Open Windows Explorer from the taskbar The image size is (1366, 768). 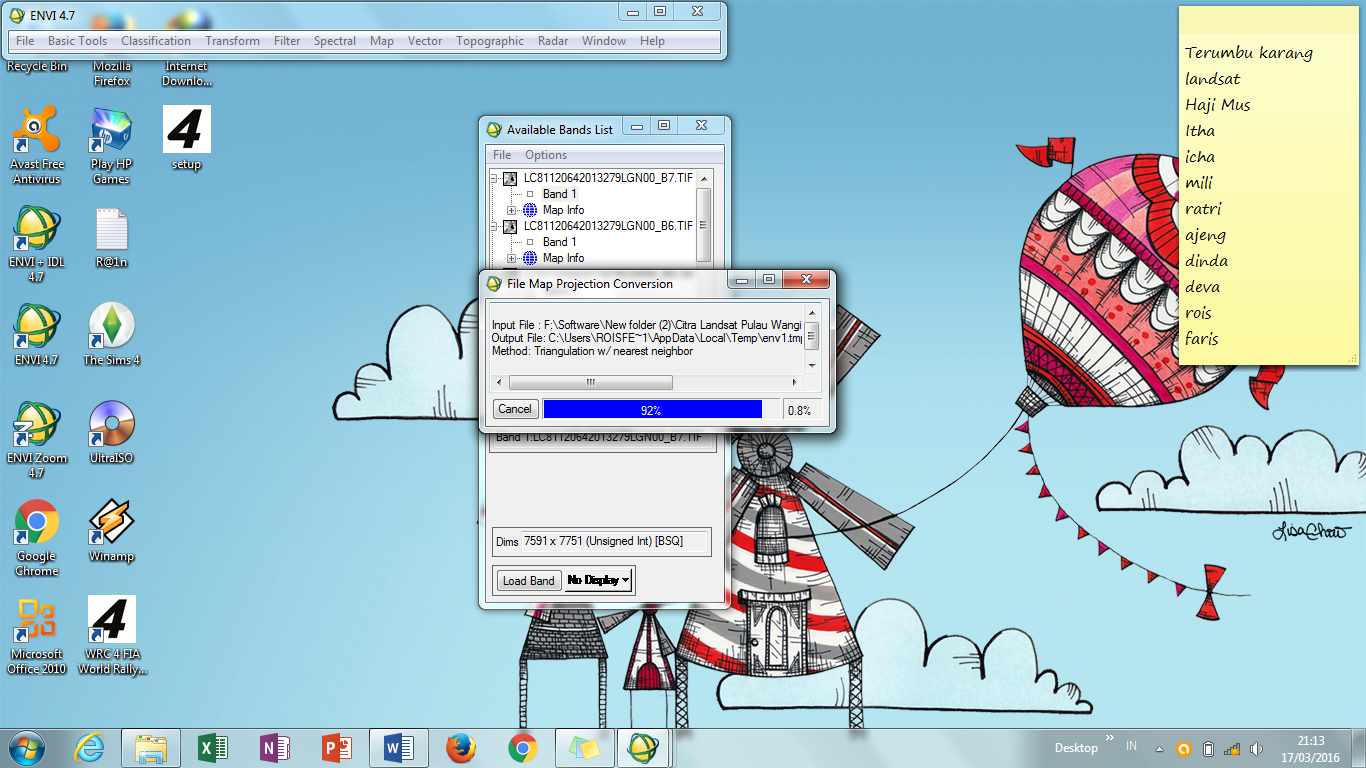point(151,748)
